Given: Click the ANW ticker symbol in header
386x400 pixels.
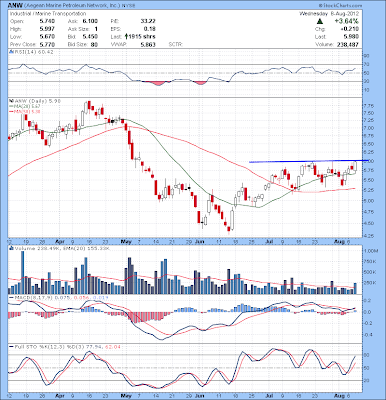Looking at the screenshot, I should click(x=16, y=5).
